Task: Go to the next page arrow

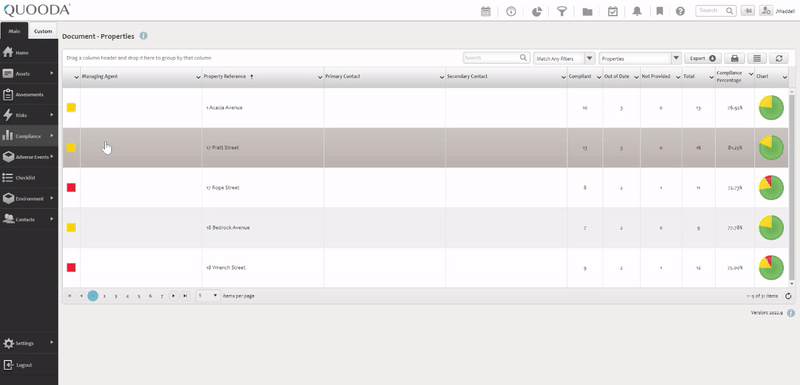Action: pos(173,296)
